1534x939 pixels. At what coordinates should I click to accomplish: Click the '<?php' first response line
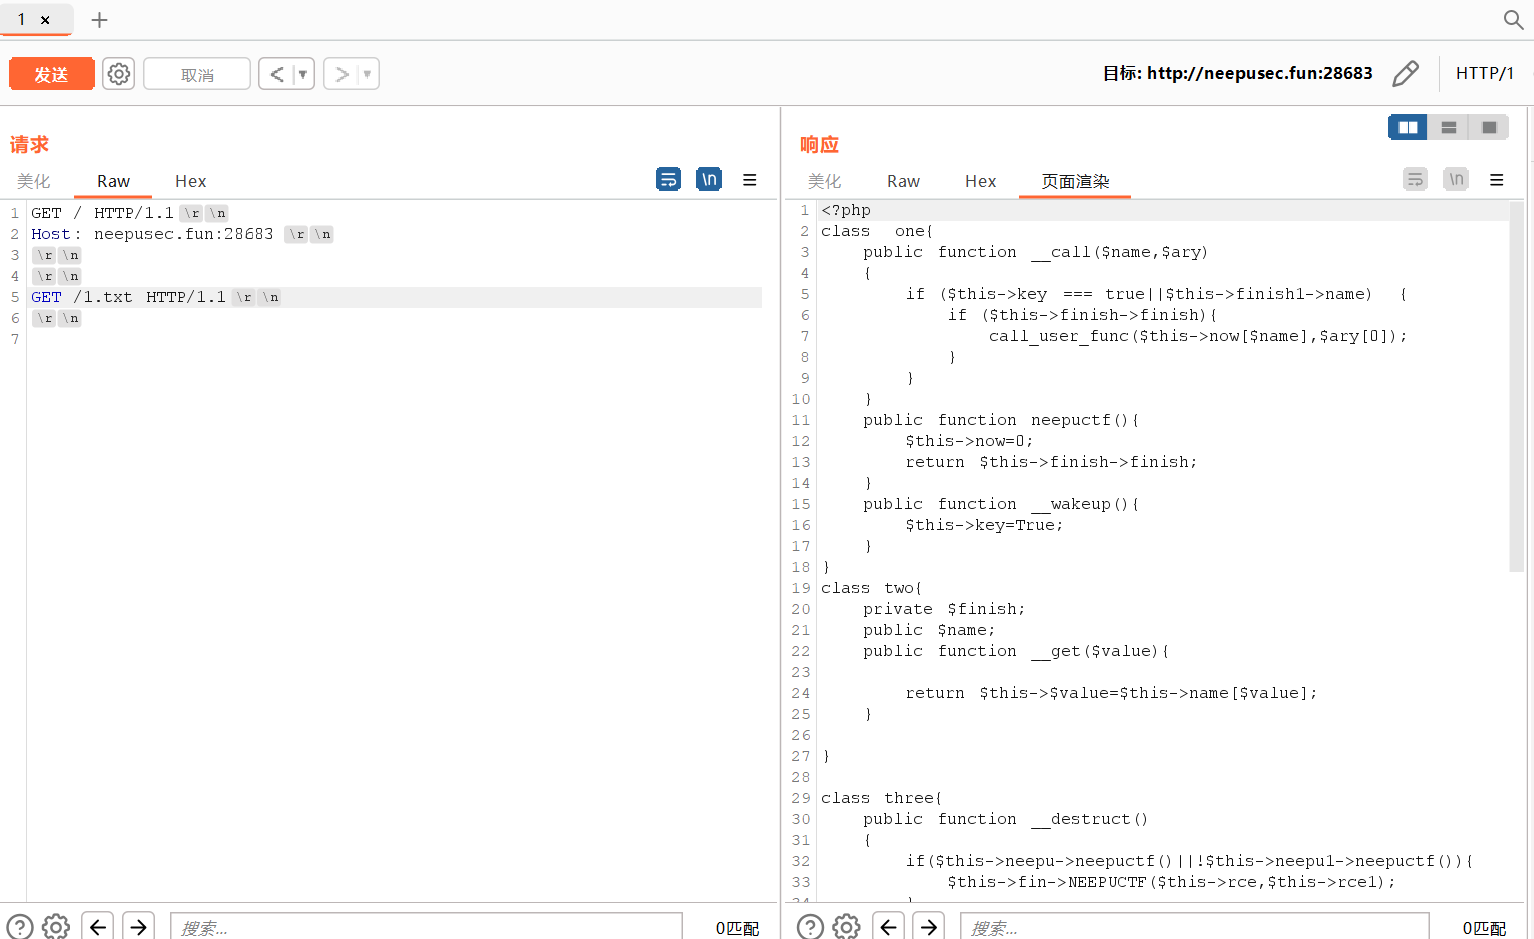point(846,210)
